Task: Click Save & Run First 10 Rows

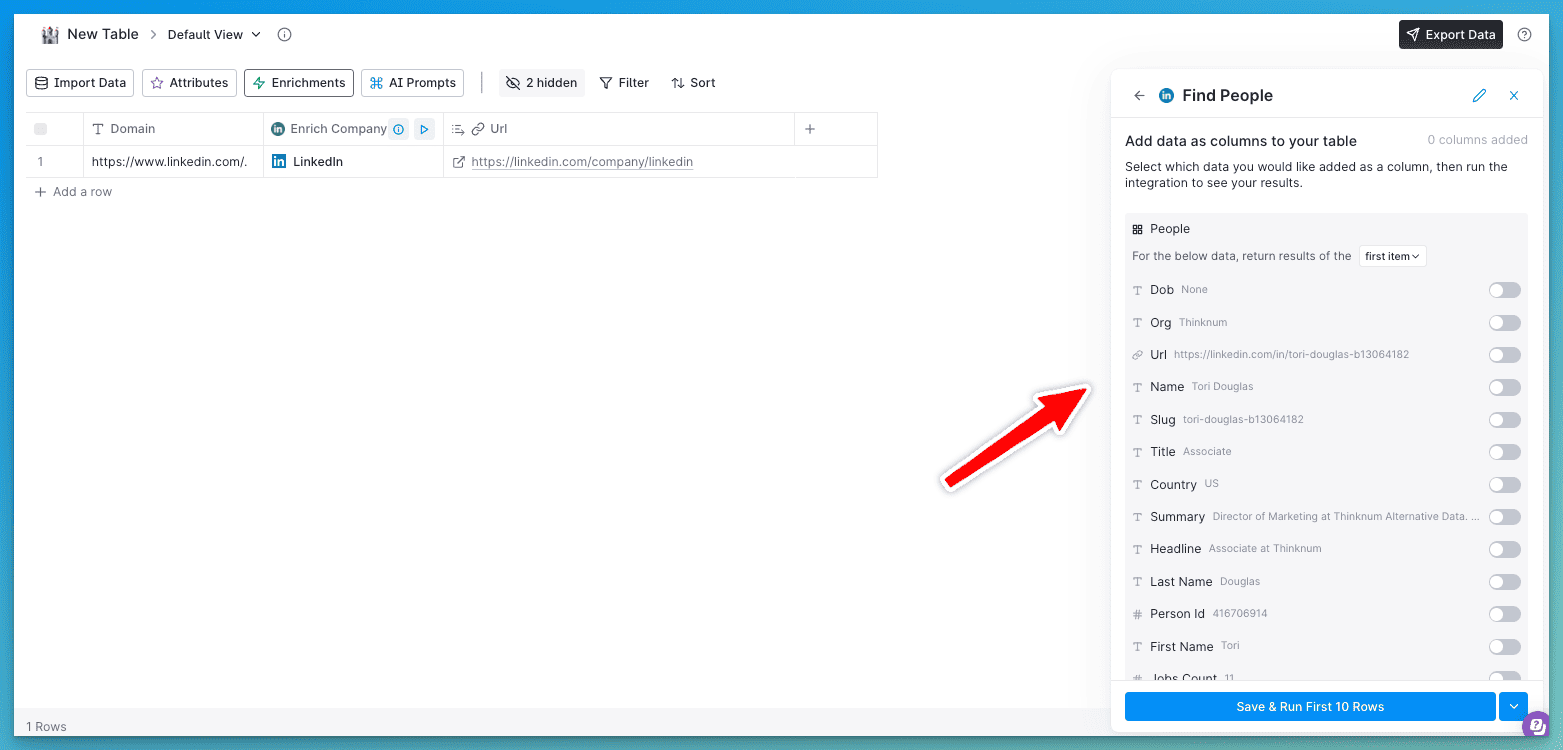Action: point(1310,707)
